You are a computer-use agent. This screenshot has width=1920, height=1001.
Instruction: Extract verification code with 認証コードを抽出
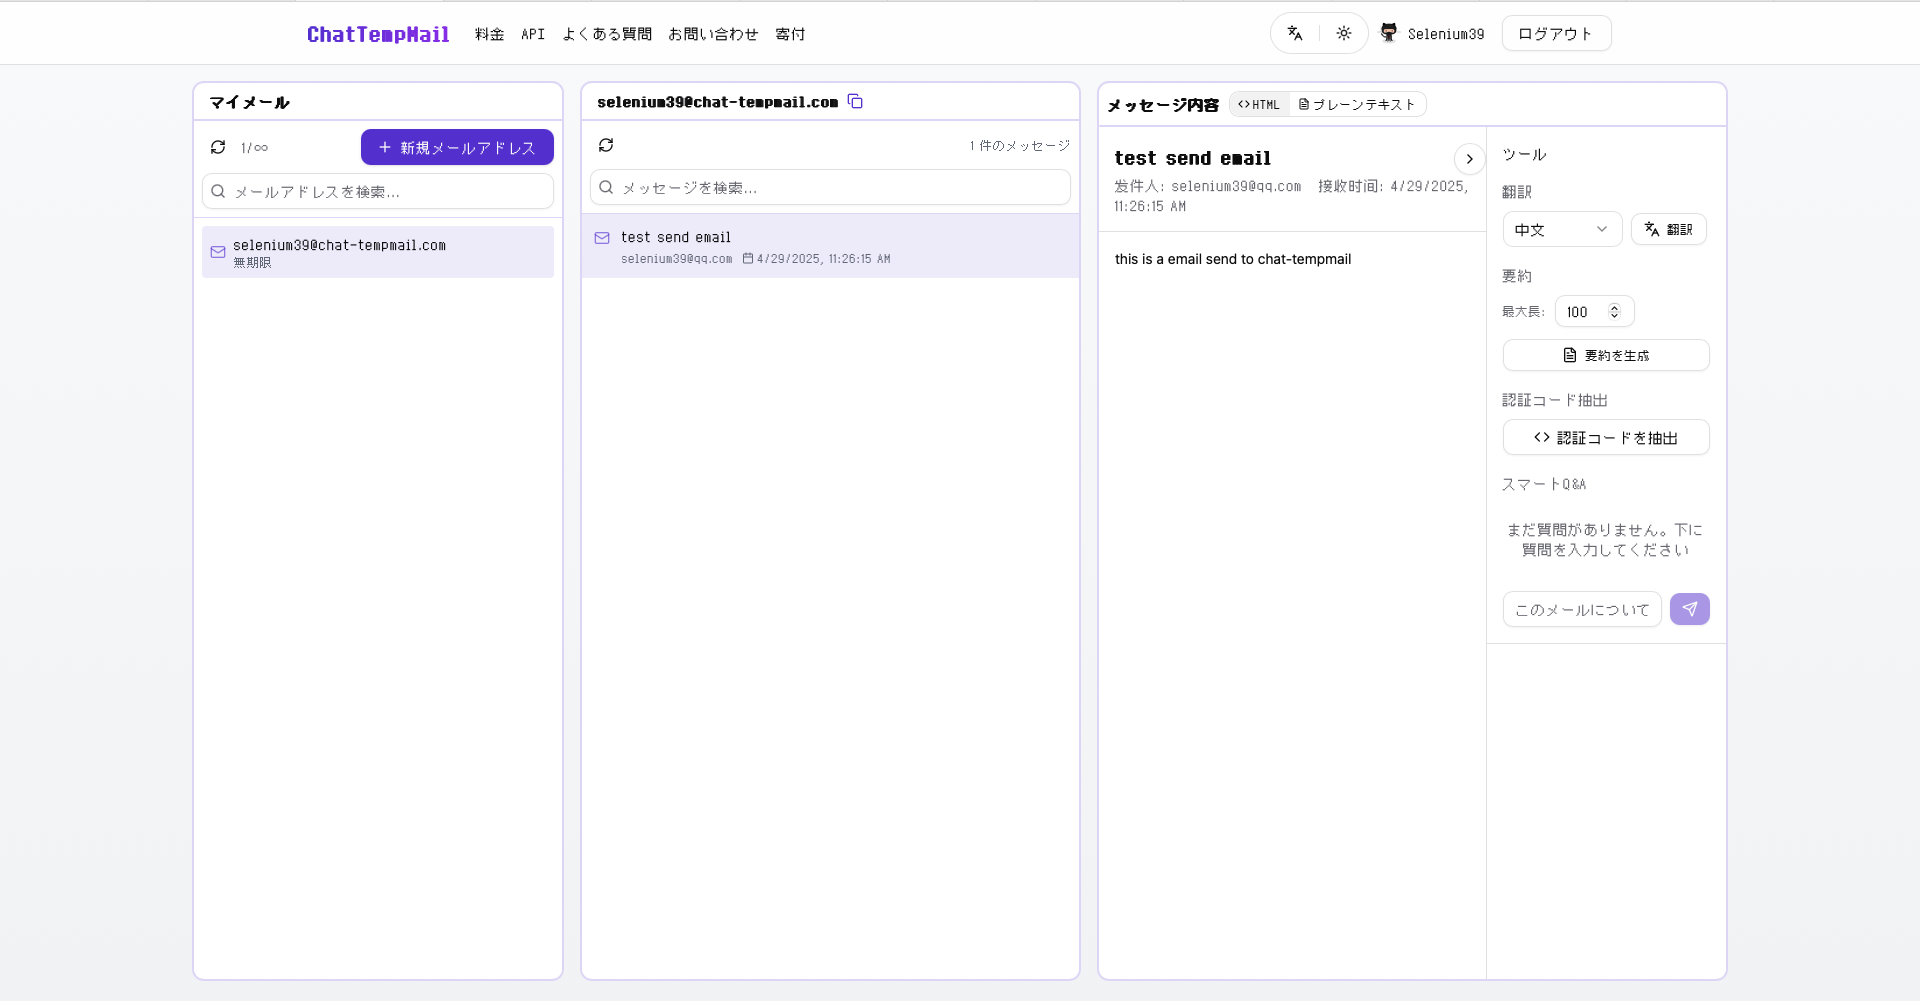[1605, 437]
